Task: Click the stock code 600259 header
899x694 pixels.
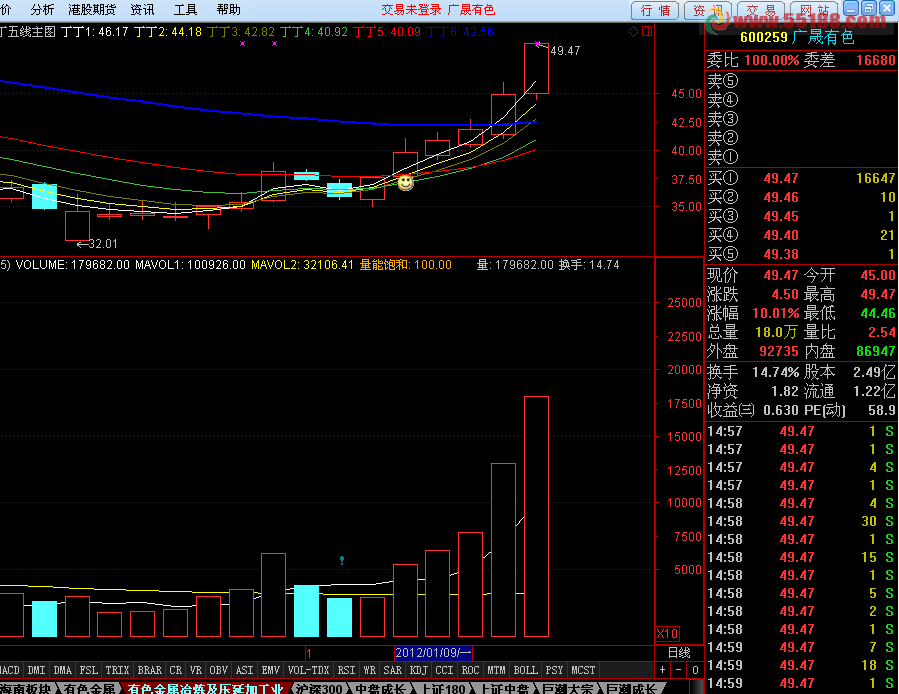Action: click(x=764, y=37)
